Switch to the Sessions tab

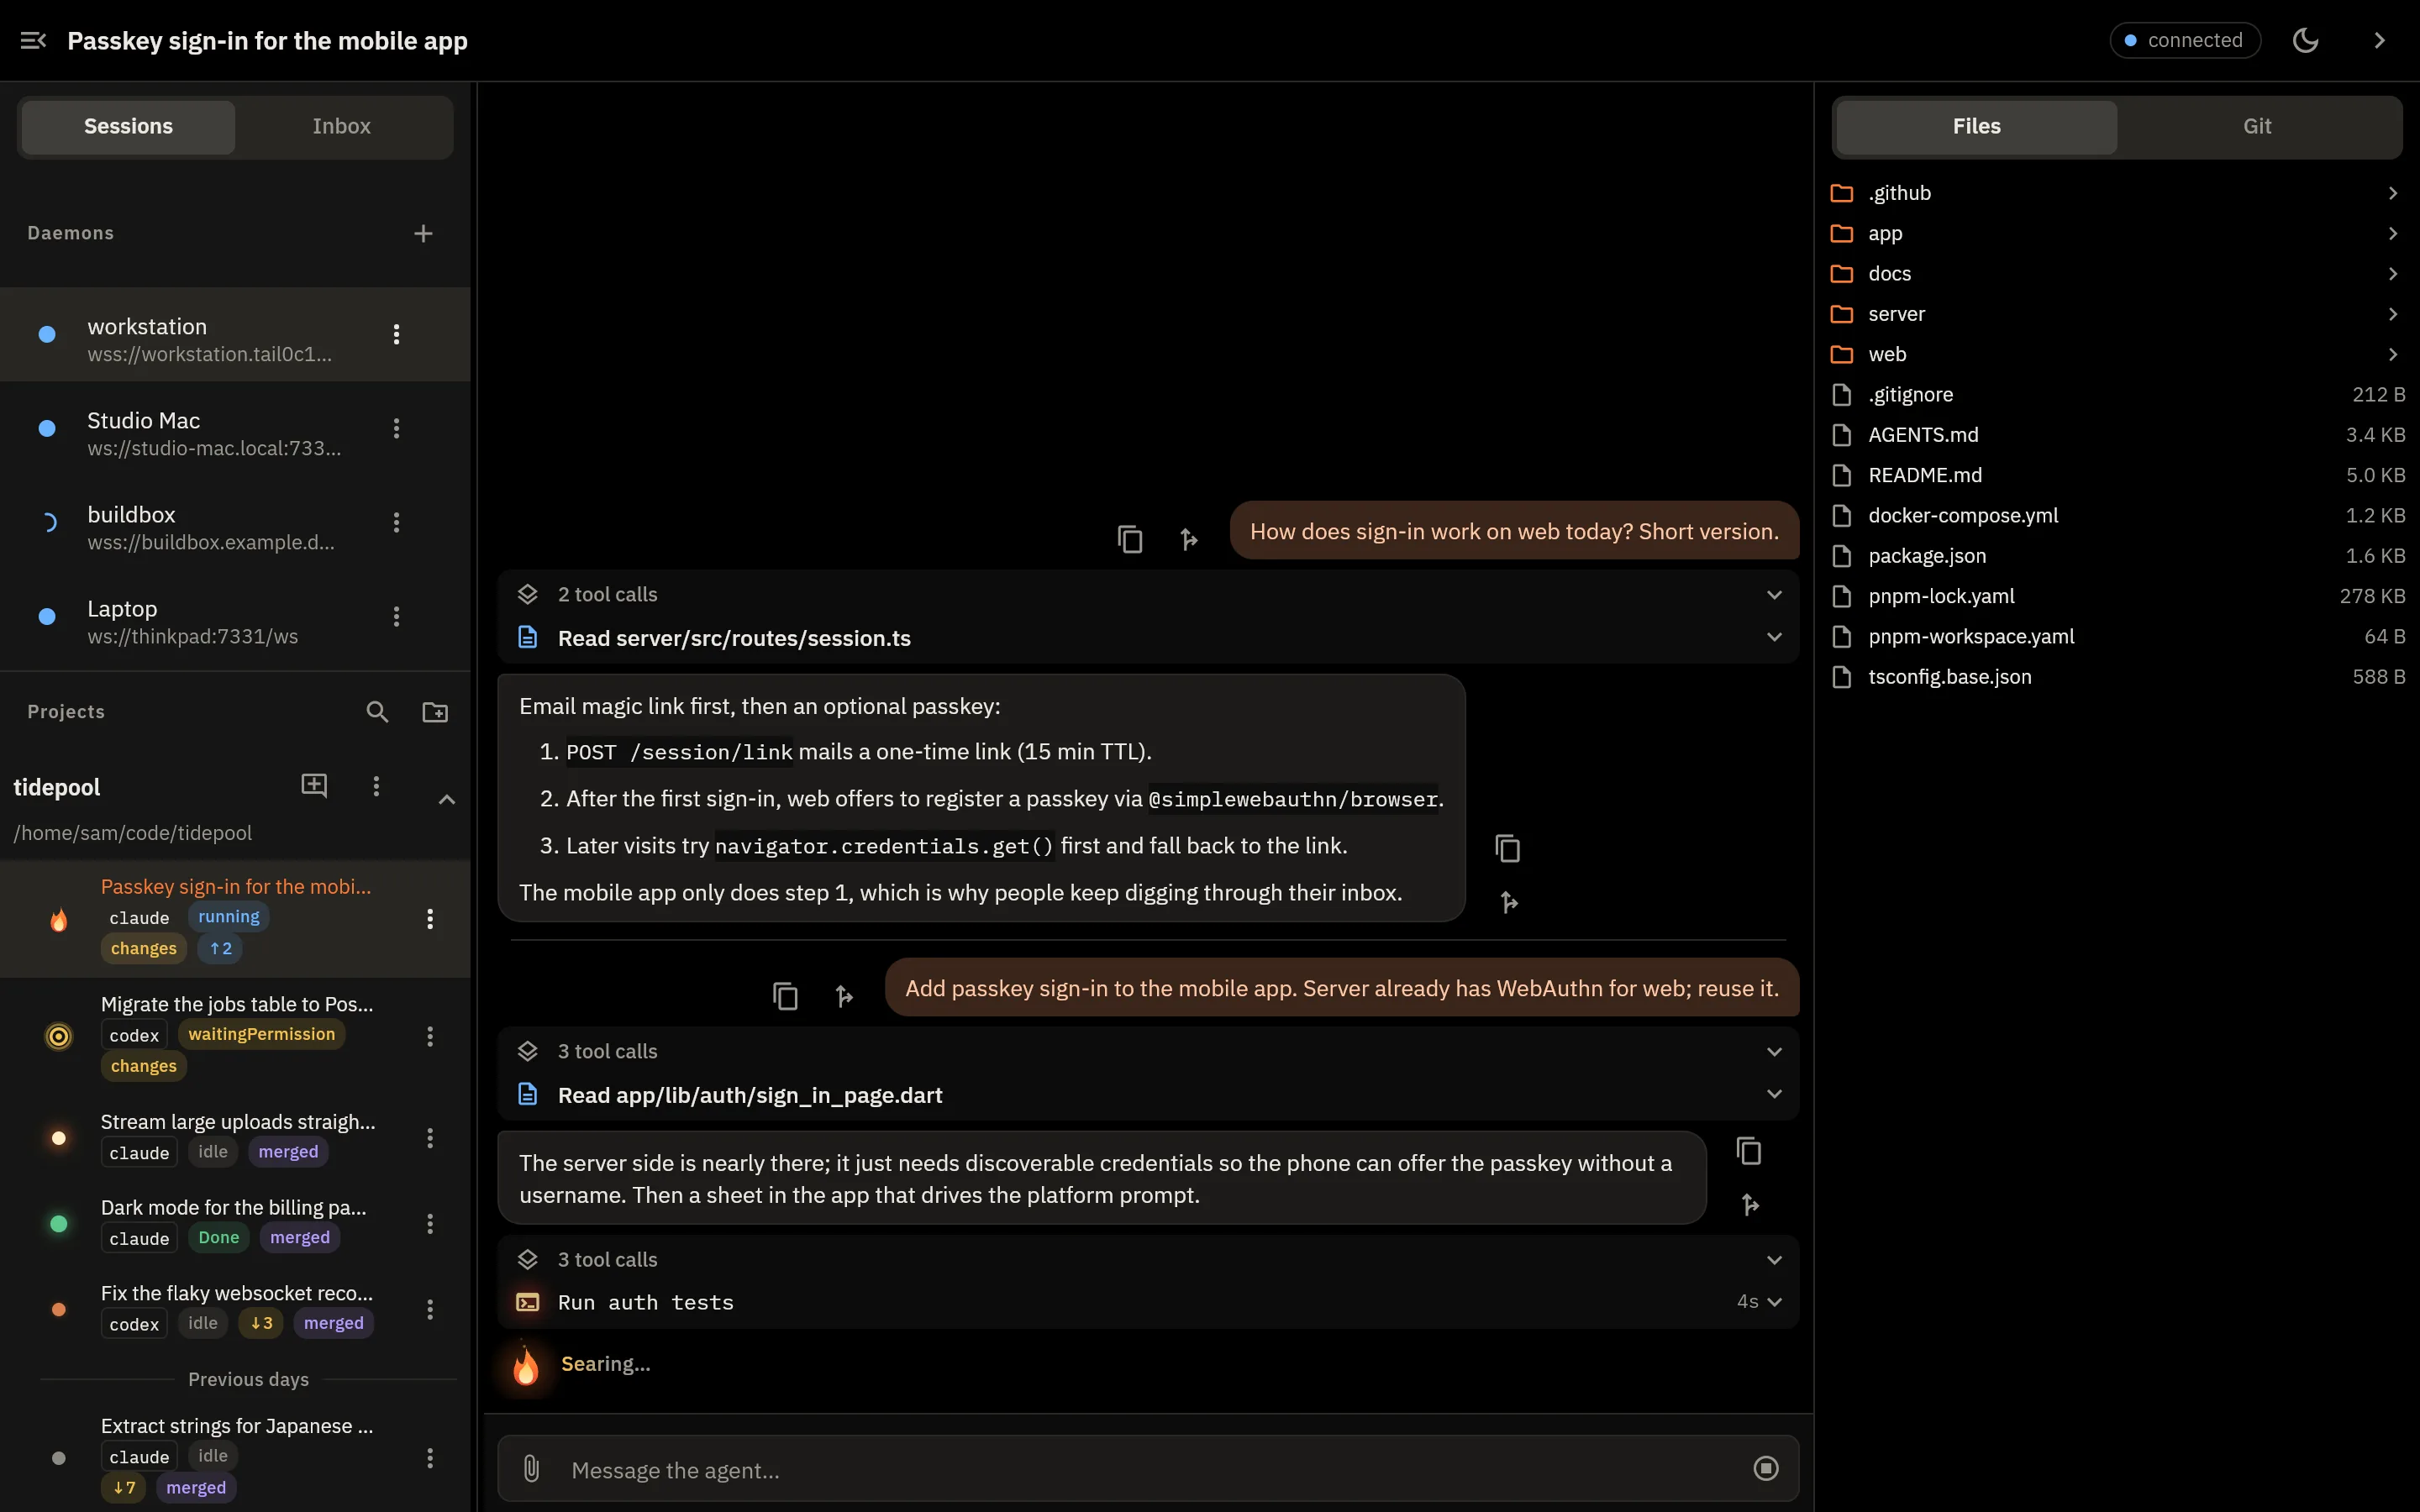click(128, 126)
